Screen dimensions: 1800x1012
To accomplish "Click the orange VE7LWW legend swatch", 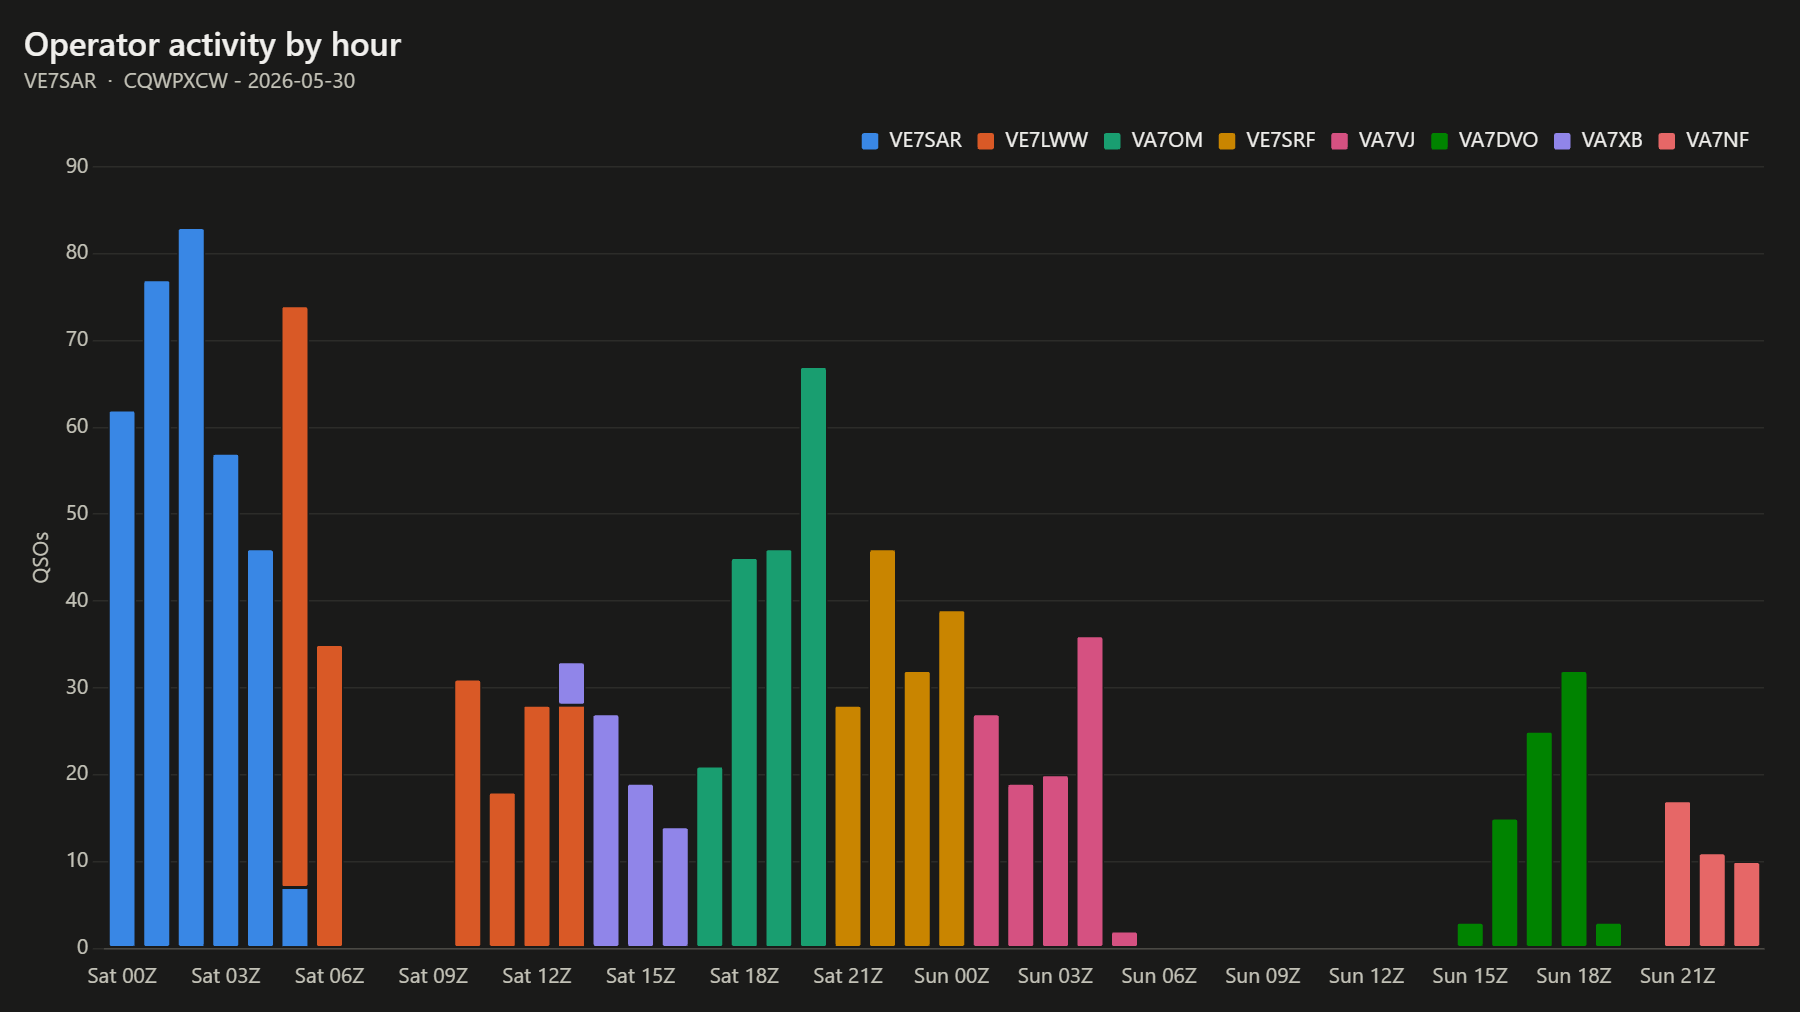I will click(x=986, y=141).
